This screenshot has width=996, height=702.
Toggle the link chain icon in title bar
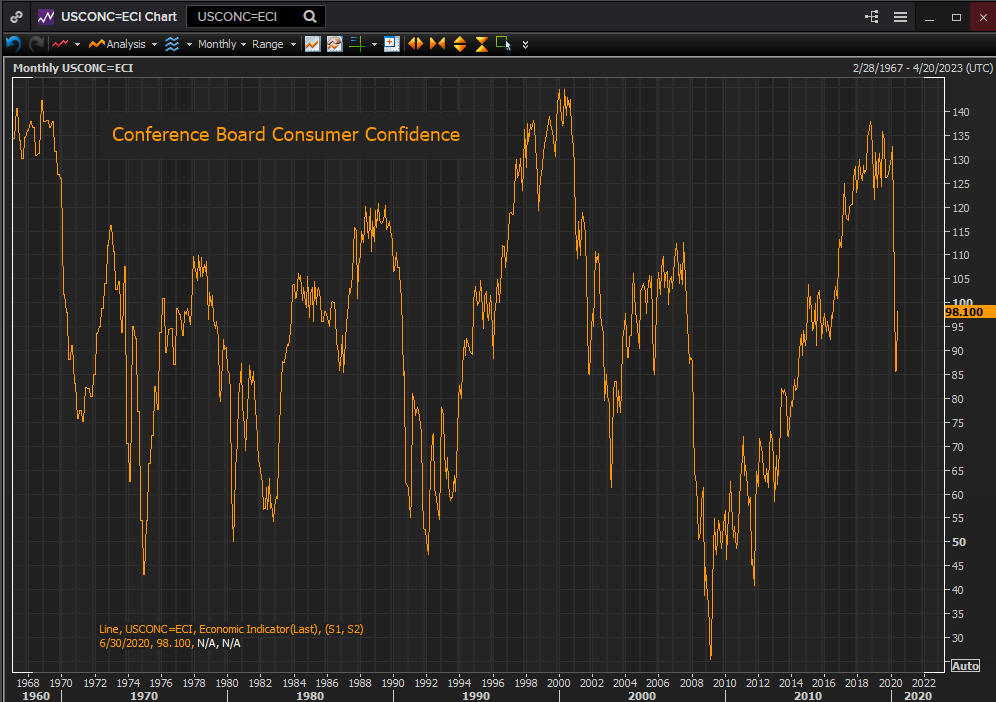pyautogui.click(x=17, y=17)
